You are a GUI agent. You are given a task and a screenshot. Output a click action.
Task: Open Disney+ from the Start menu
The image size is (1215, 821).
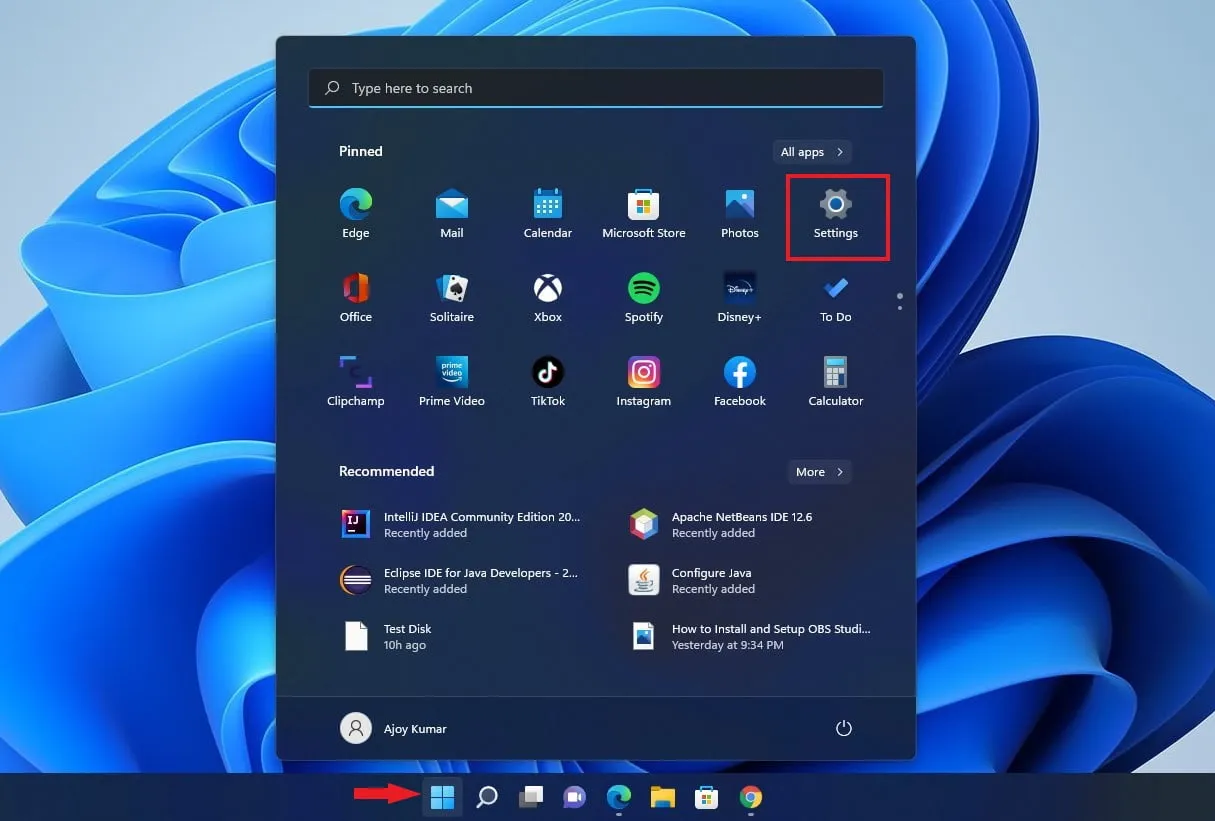tap(739, 297)
